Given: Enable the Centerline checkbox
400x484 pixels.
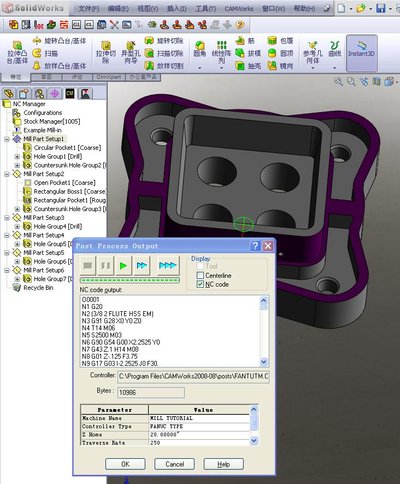Looking at the screenshot, I should (x=200, y=275).
